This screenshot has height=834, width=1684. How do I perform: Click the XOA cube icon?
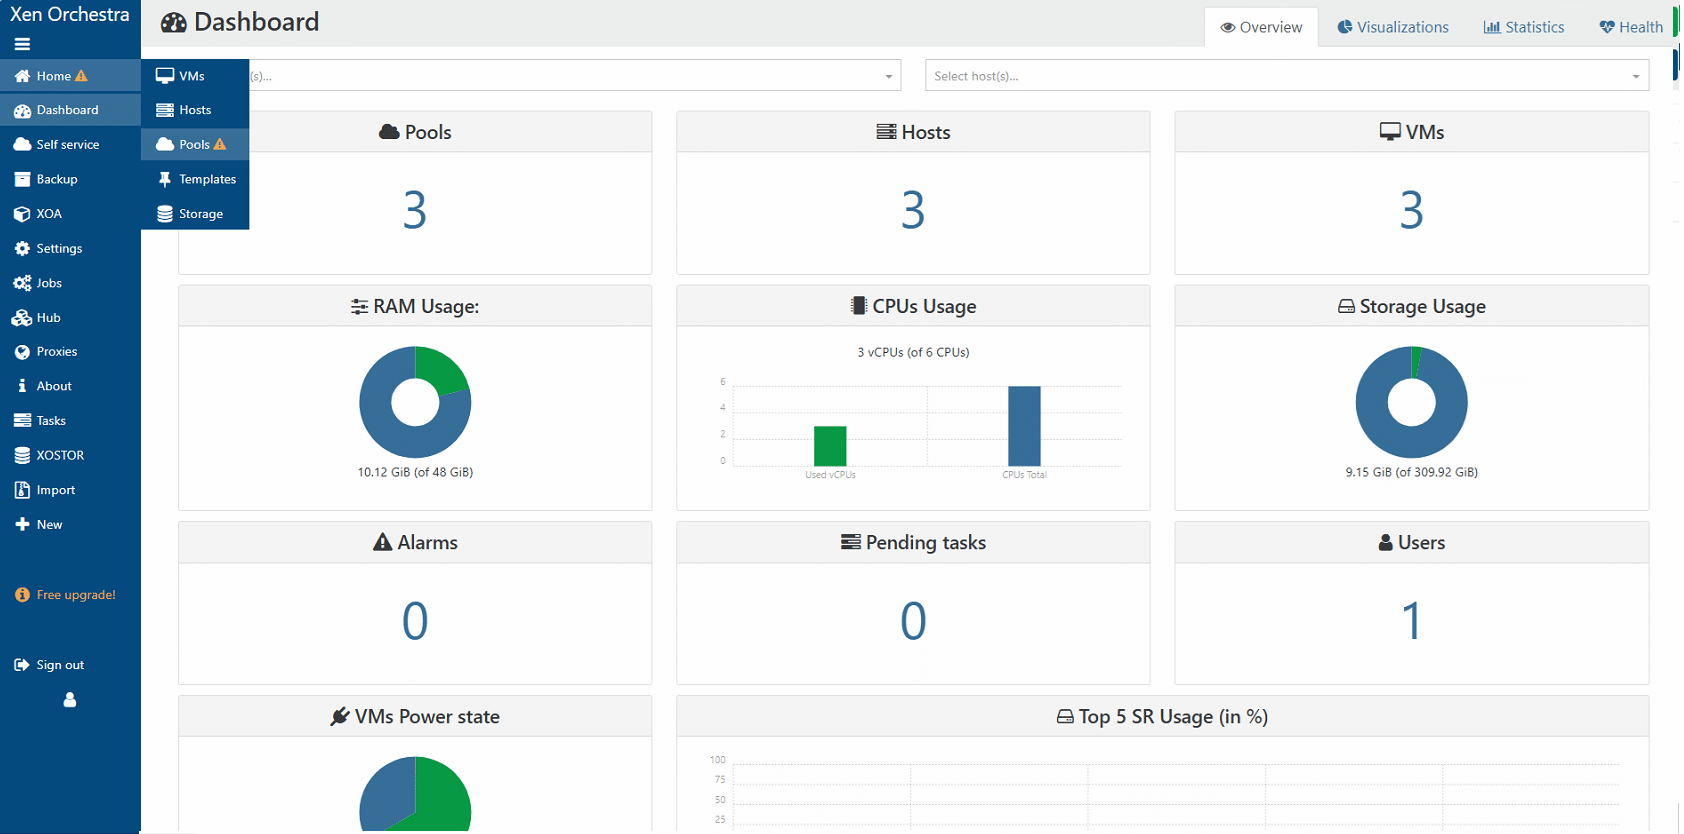point(22,214)
